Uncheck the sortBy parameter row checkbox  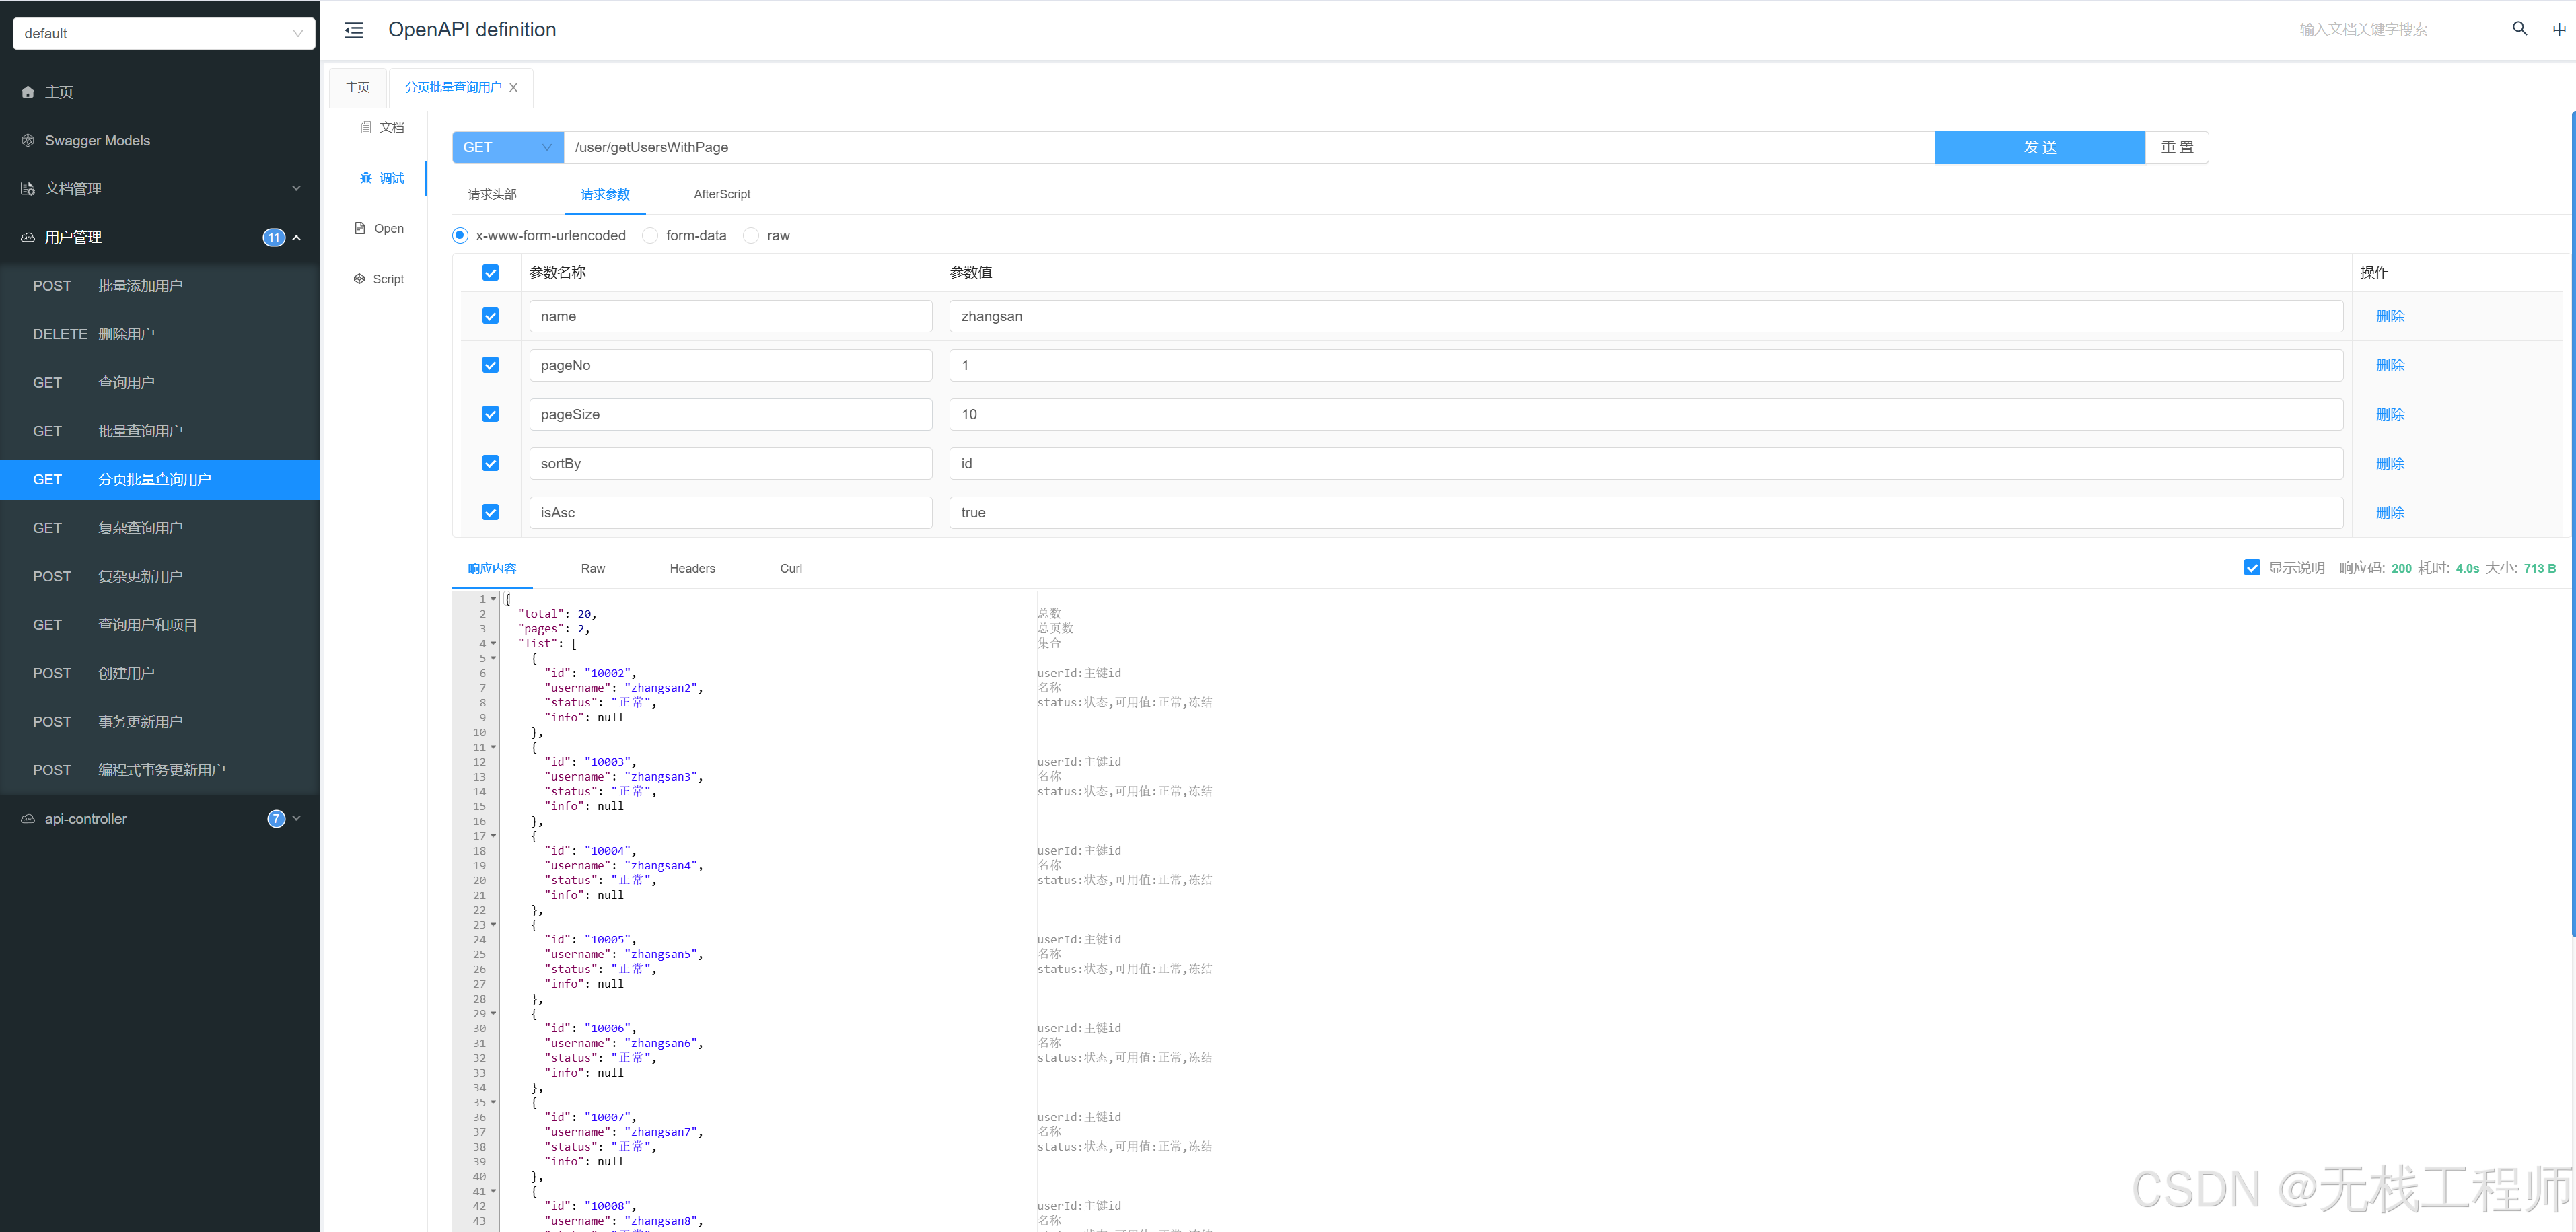490,463
